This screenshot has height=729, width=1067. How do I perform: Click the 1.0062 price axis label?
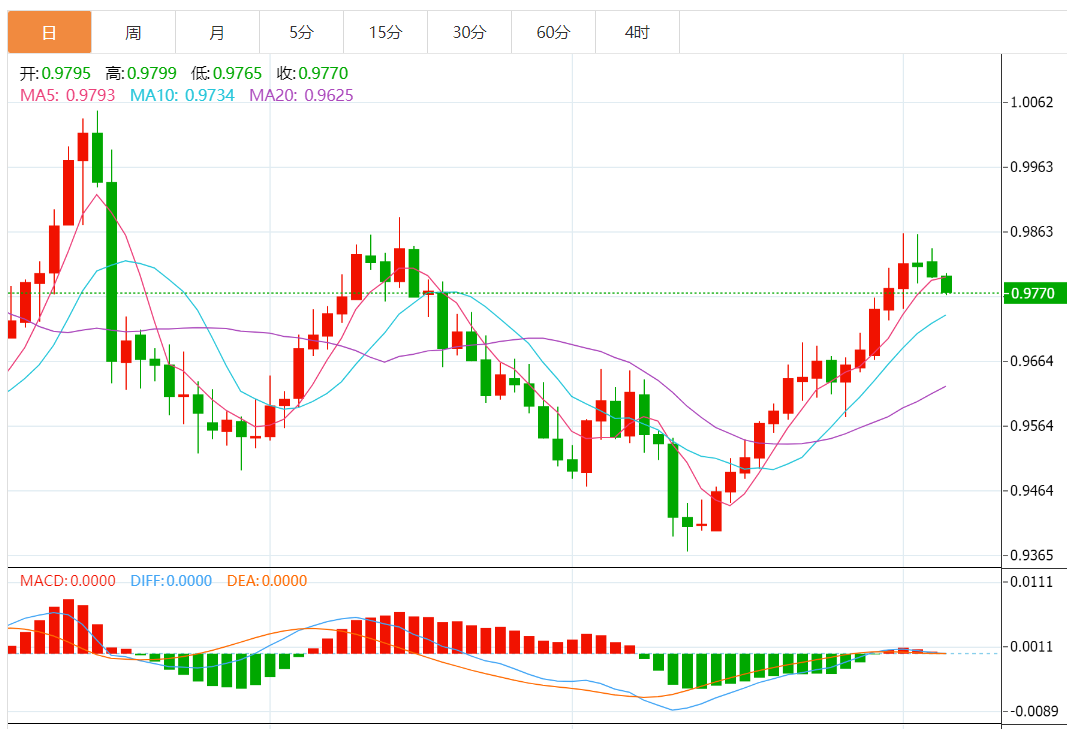1032,102
